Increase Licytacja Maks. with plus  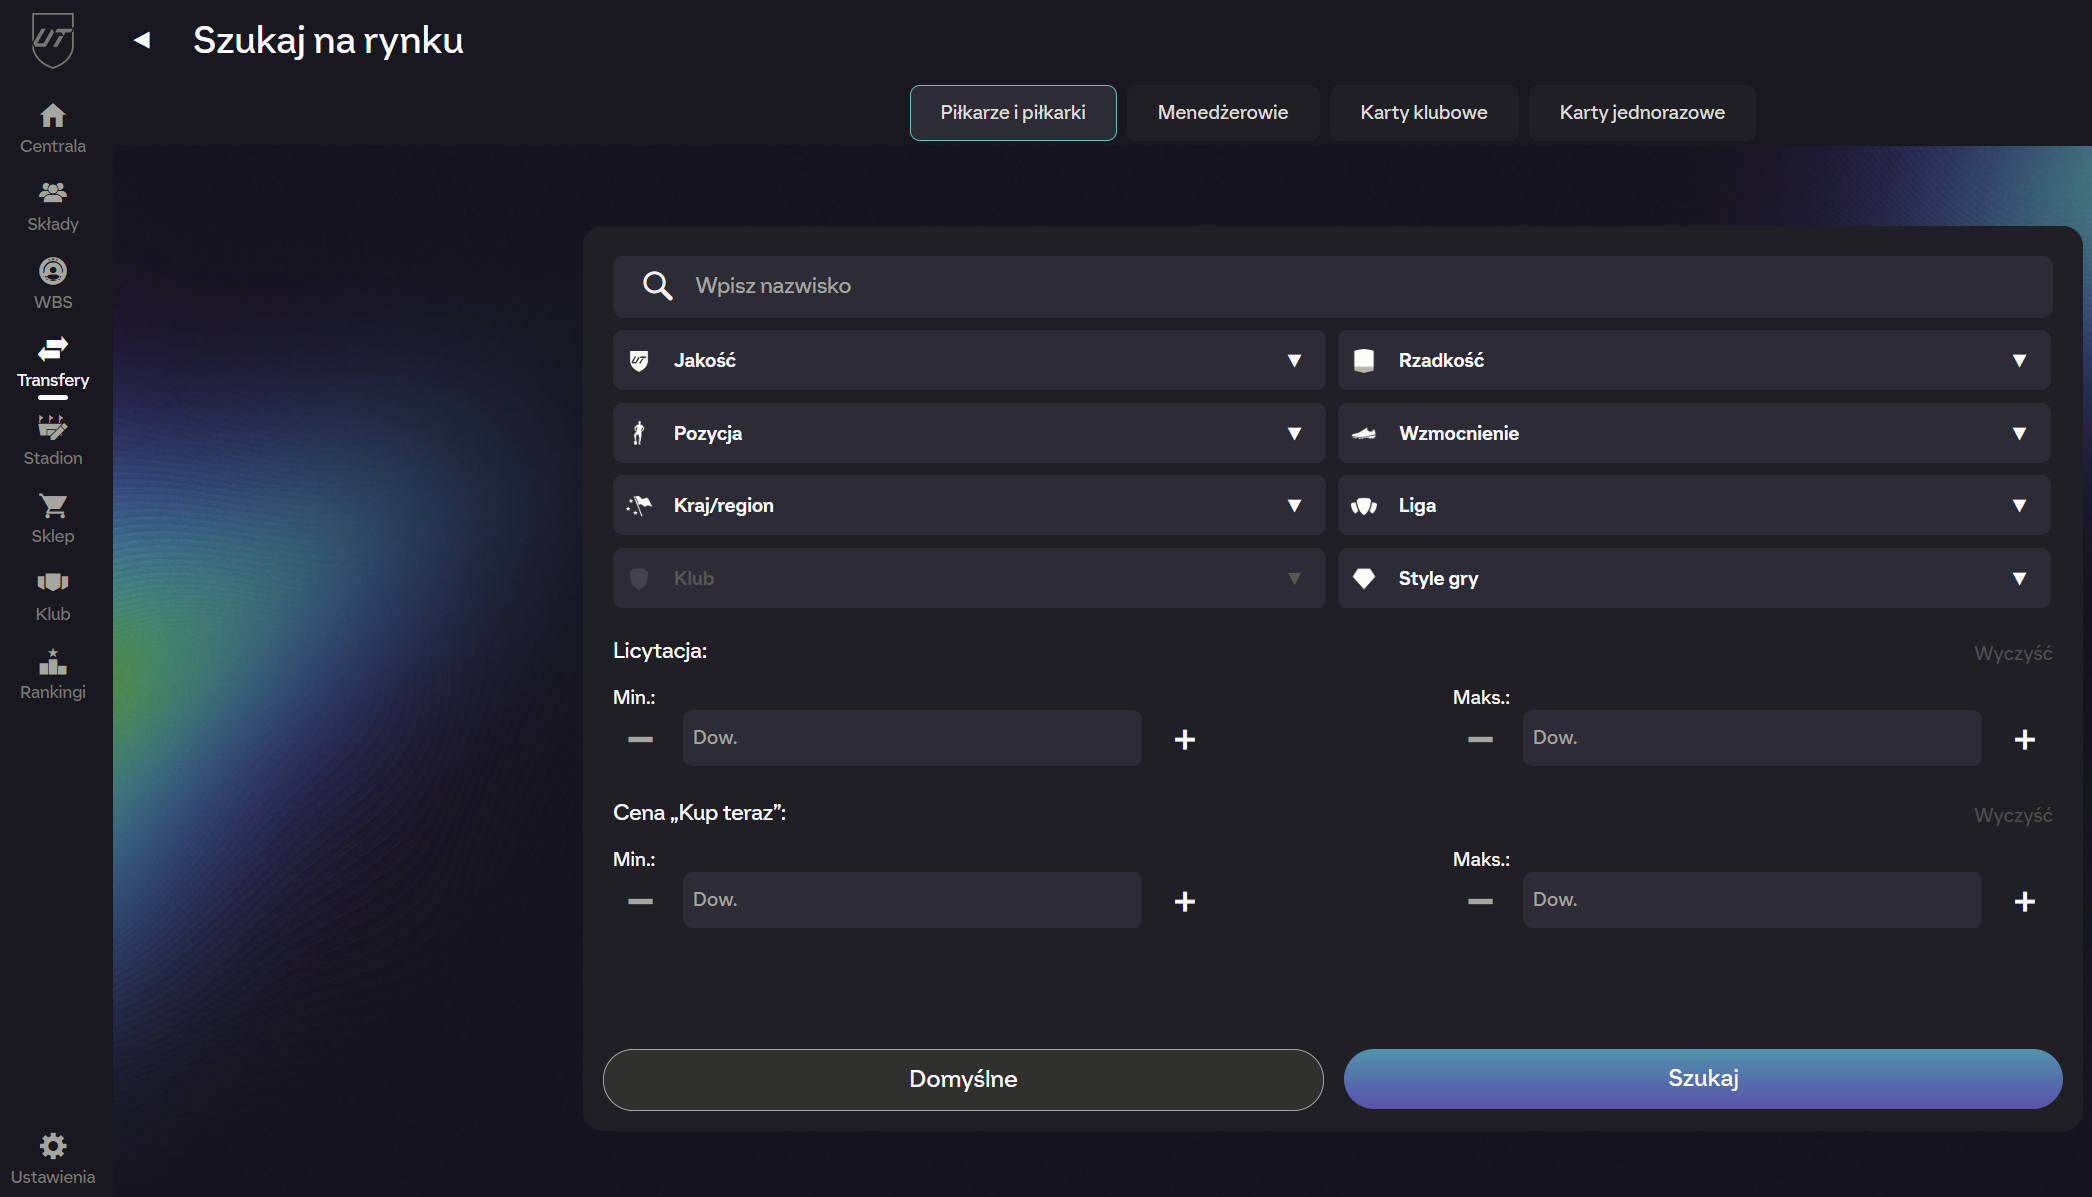[2025, 739]
